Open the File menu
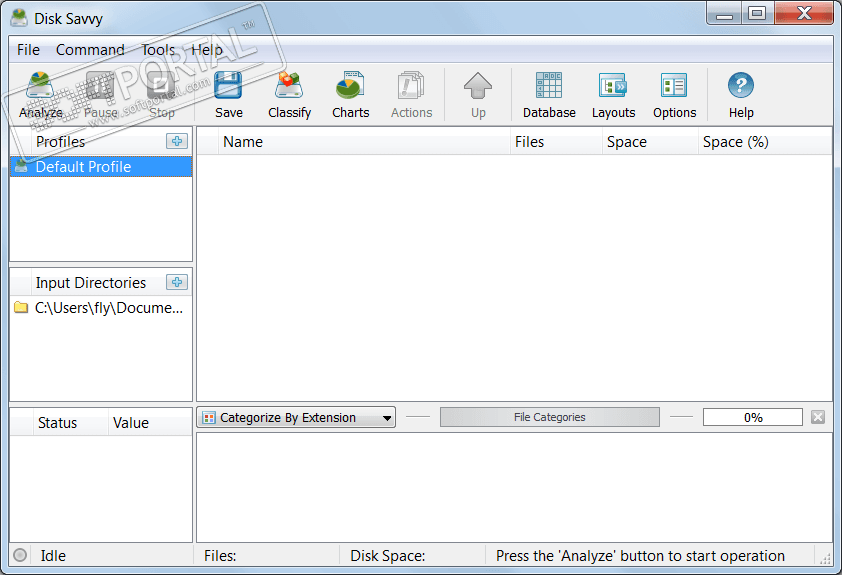 coord(28,50)
